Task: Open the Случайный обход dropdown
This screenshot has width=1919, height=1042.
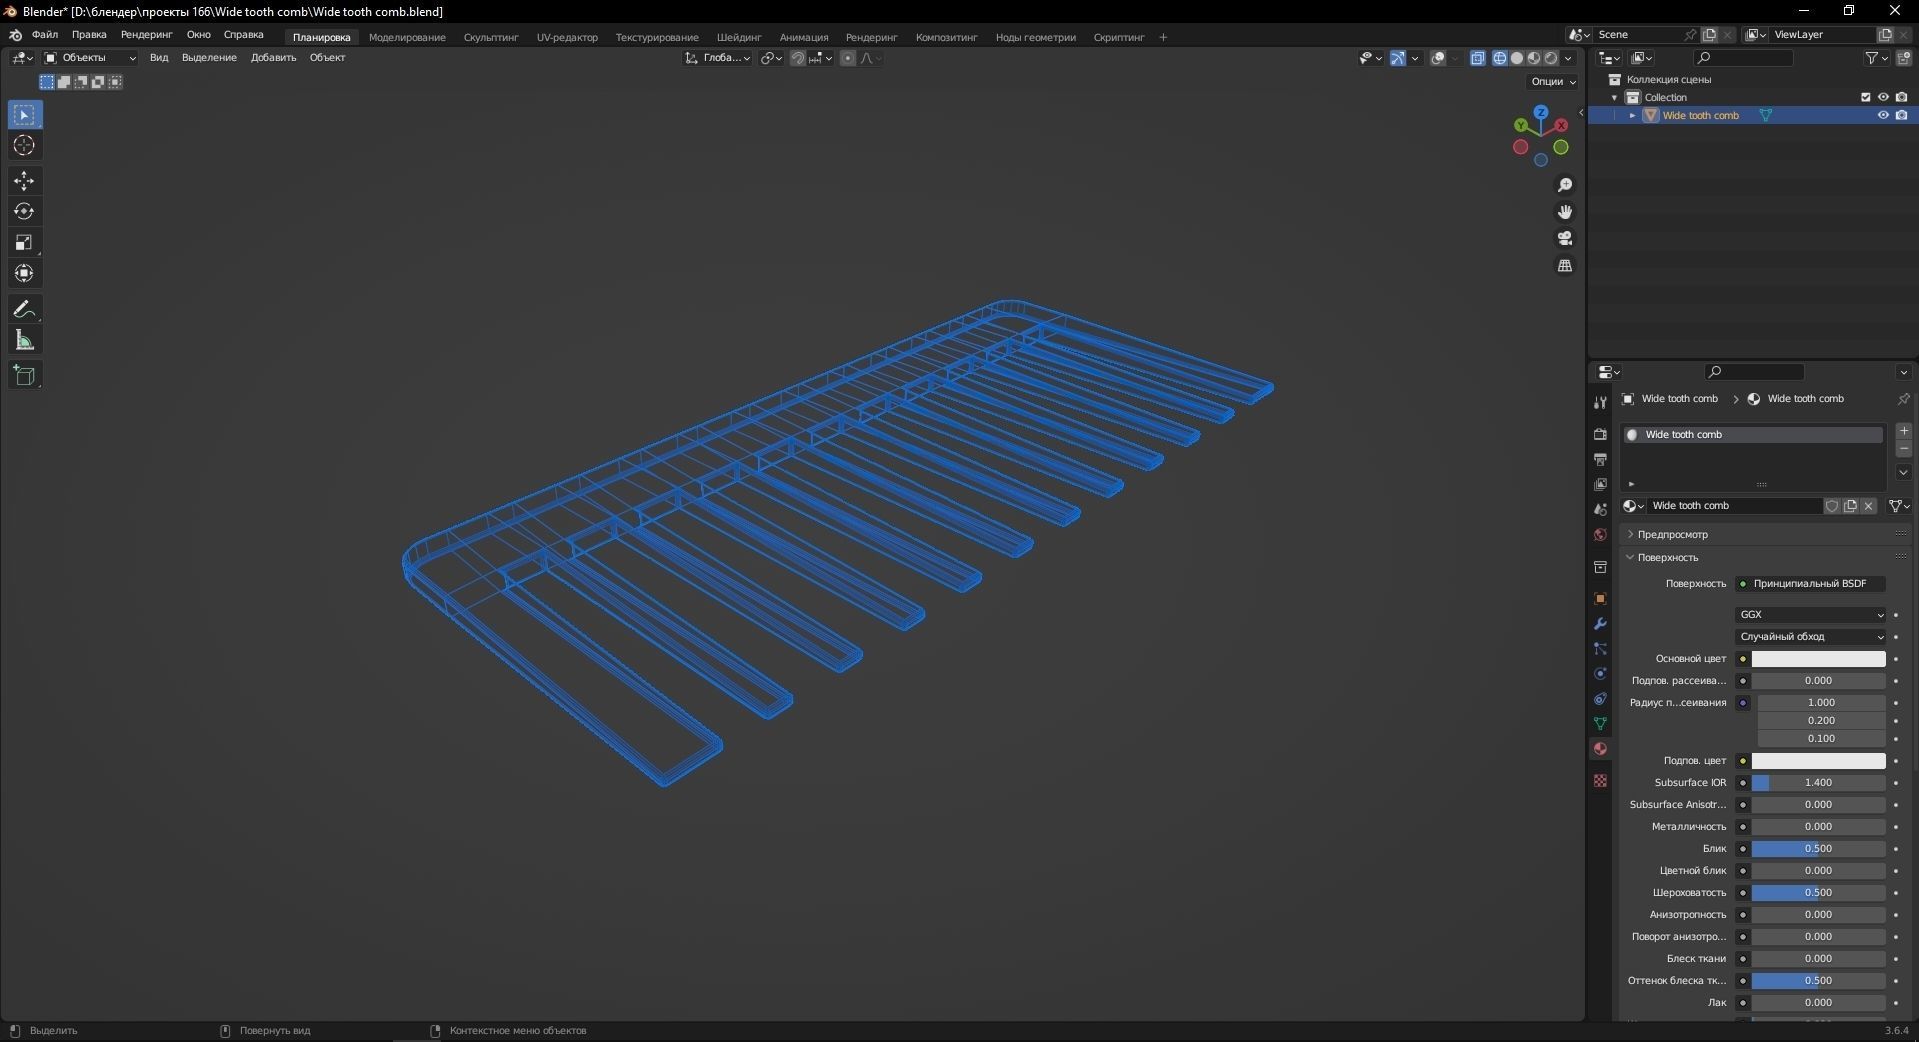Action: click(x=1811, y=637)
